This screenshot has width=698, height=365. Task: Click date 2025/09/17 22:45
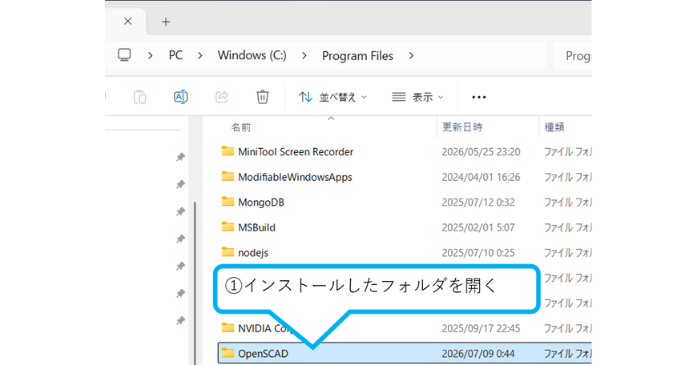[x=481, y=328]
